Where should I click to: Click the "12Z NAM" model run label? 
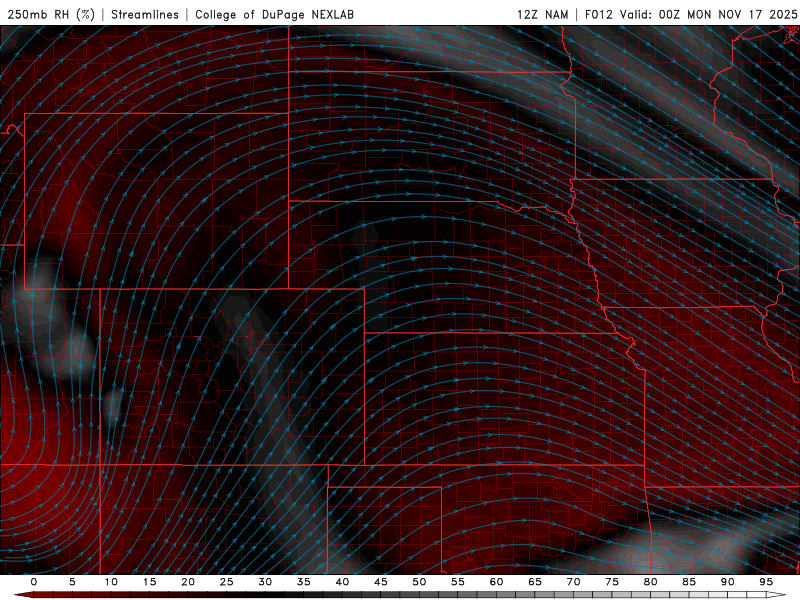pos(542,14)
